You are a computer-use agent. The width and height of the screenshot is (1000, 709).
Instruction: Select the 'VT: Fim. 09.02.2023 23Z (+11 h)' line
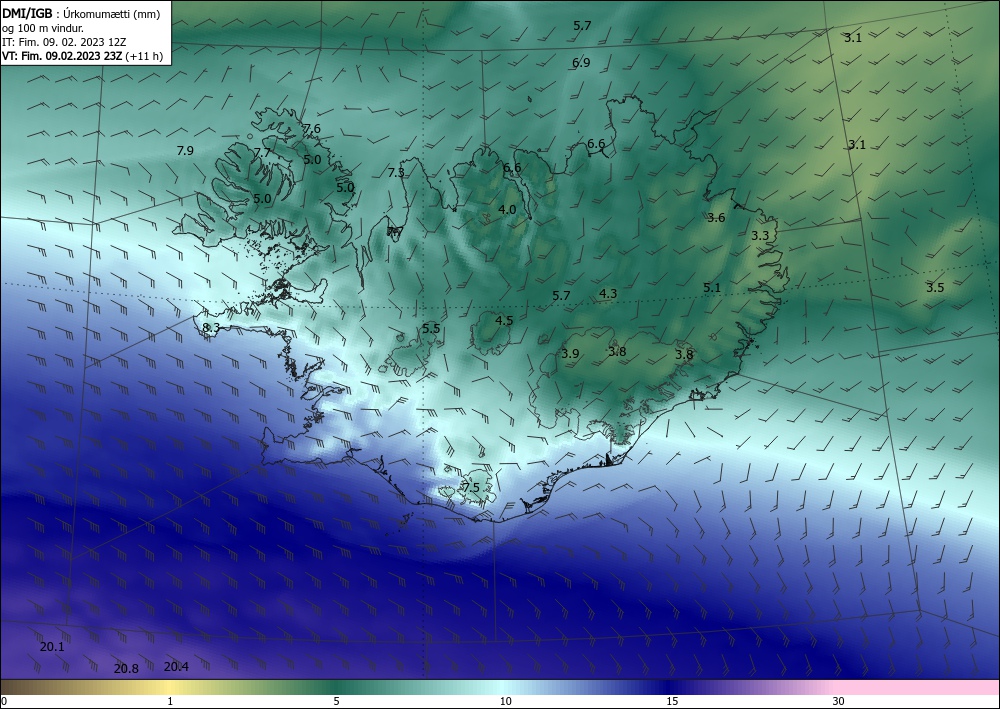[82, 56]
